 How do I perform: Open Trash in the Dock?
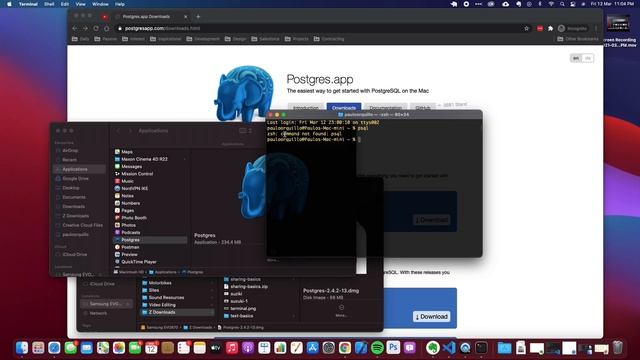pos(618,348)
